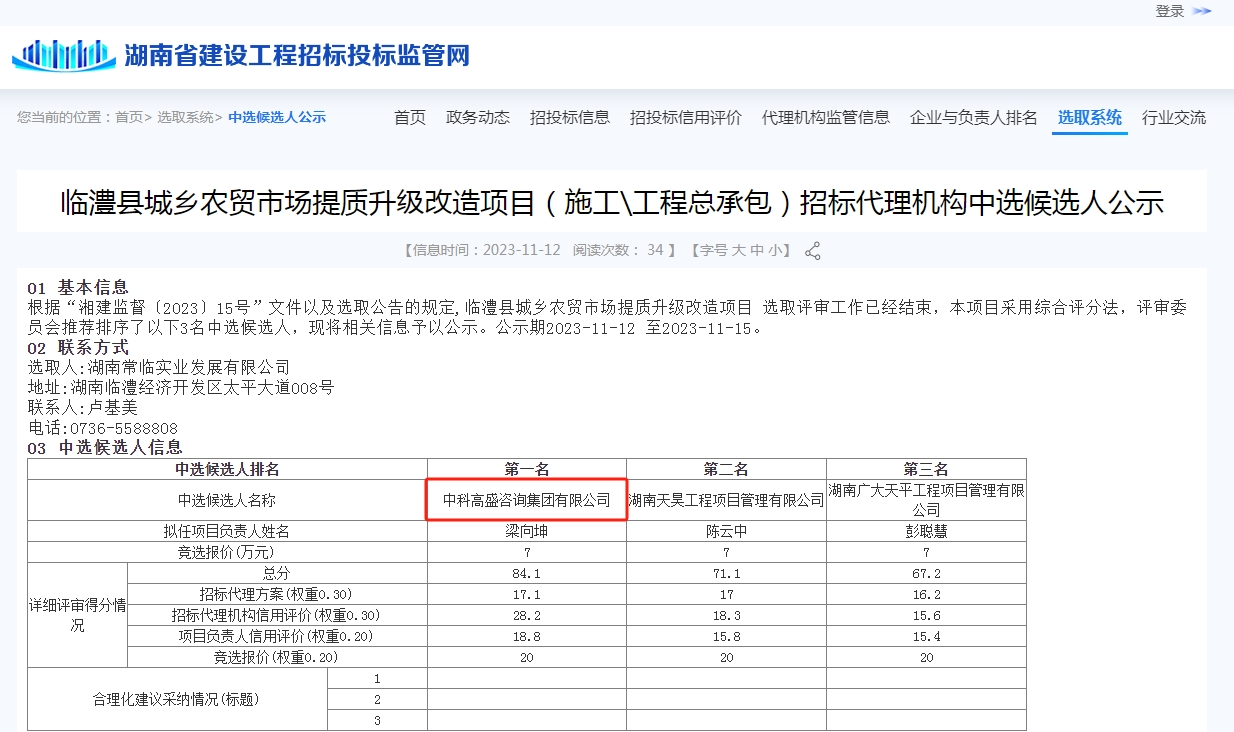This screenshot has width=1234, height=732.
Task: Click the site title 湖南省建设工程招标投标监管网
Action: coord(297,55)
